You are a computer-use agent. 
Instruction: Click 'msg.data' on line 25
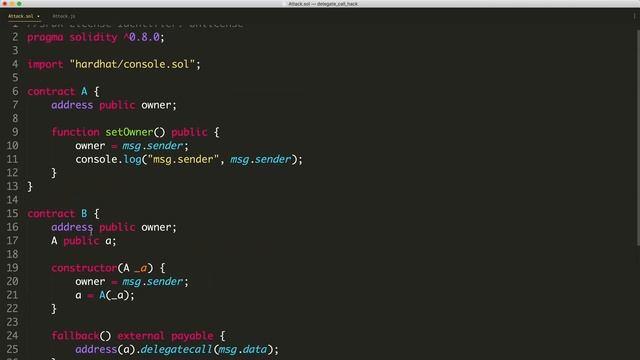(243, 349)
